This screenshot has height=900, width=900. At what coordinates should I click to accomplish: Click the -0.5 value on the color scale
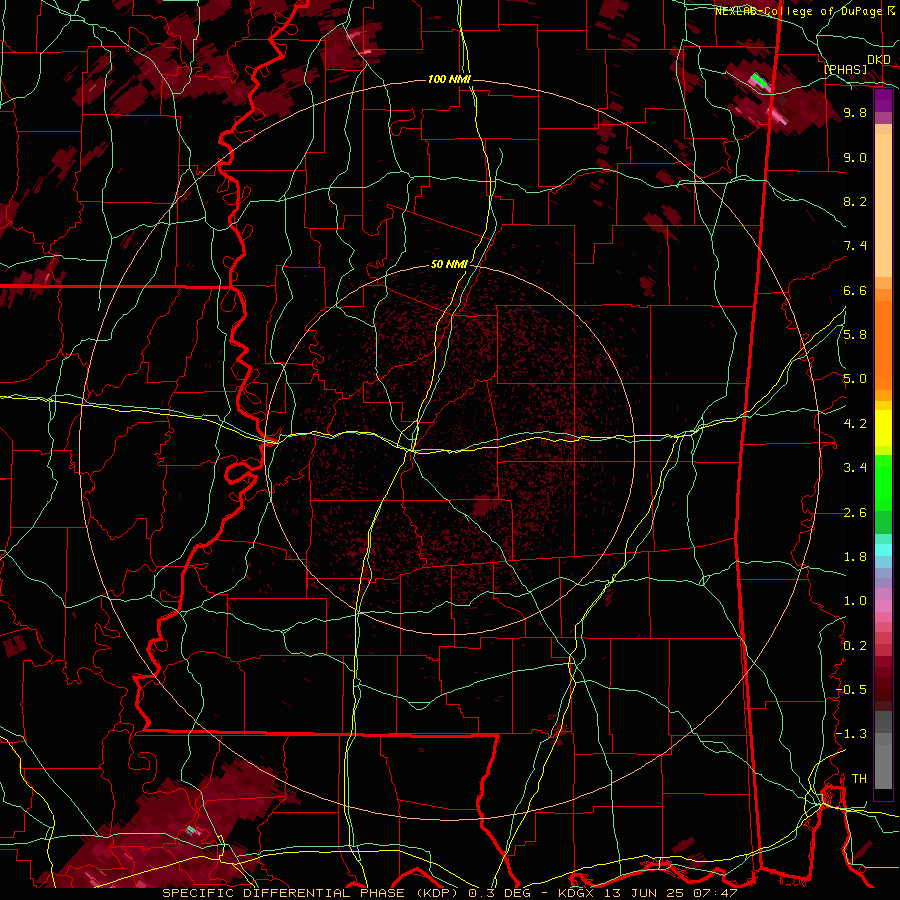click(851, 690)
